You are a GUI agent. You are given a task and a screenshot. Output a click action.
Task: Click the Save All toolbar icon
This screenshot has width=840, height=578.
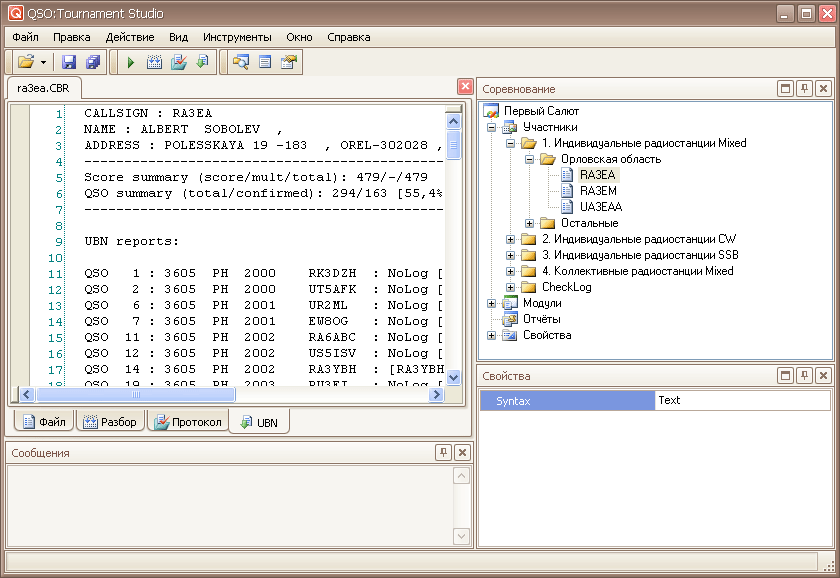pos(93,62)
